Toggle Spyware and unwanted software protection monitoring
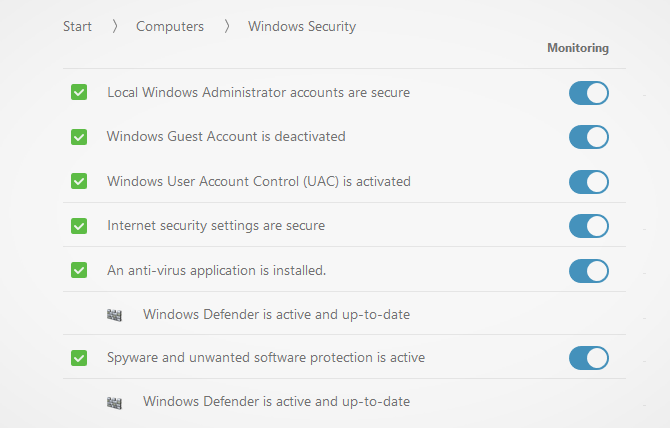 pos(589,358)
